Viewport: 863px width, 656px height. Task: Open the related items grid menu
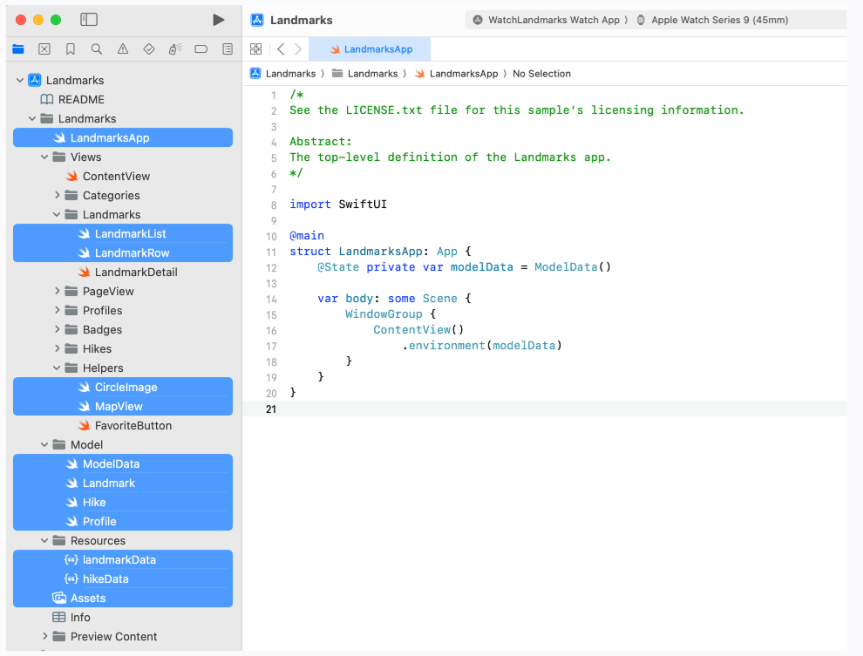[x=256, y=49]
